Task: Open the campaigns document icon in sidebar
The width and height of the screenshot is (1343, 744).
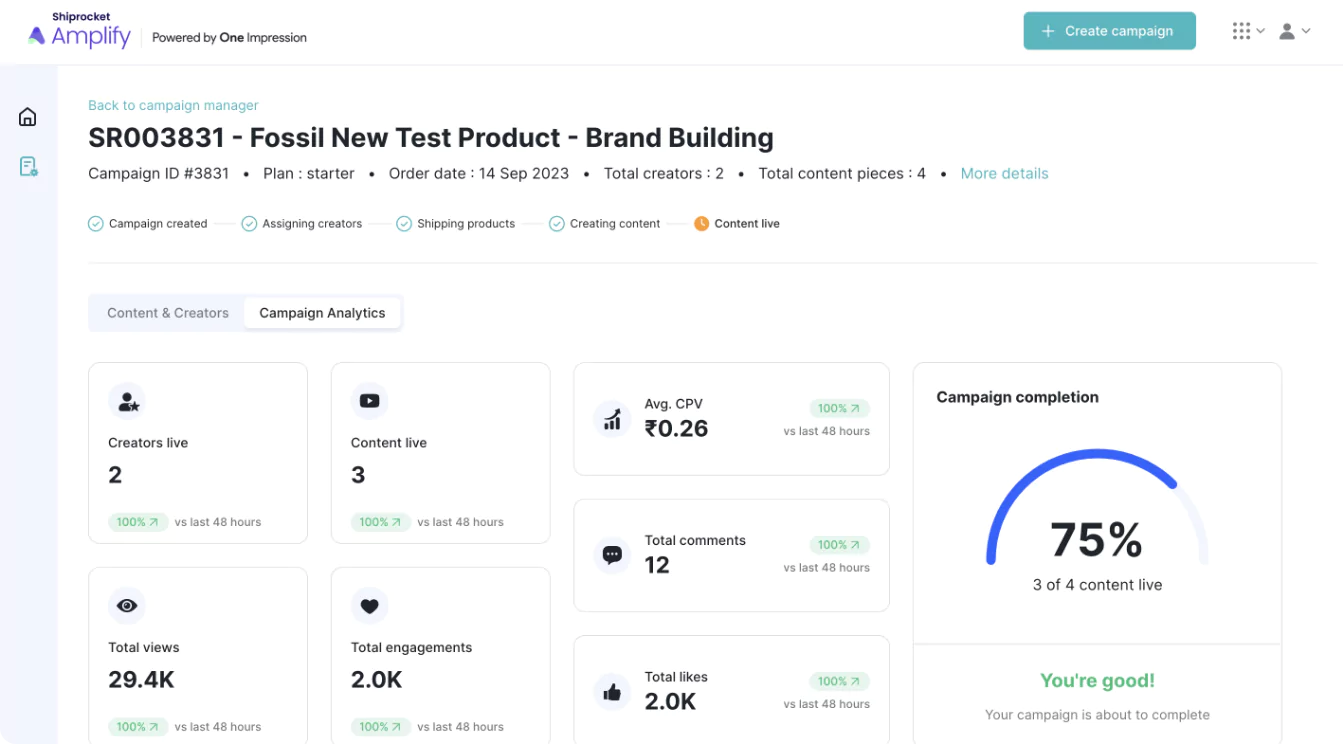Action: (28, 166)
